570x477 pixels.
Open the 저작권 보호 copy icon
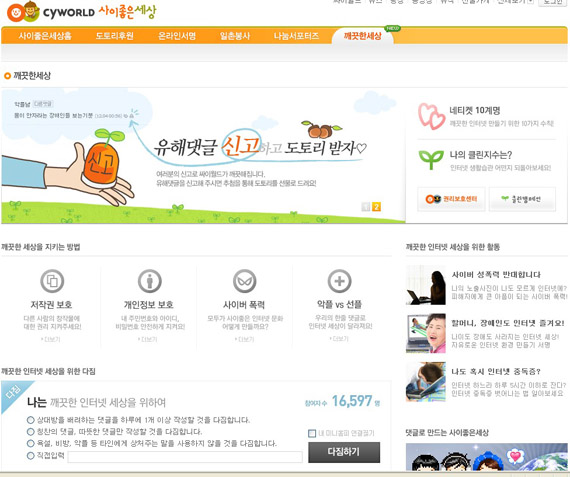[52, 281]
